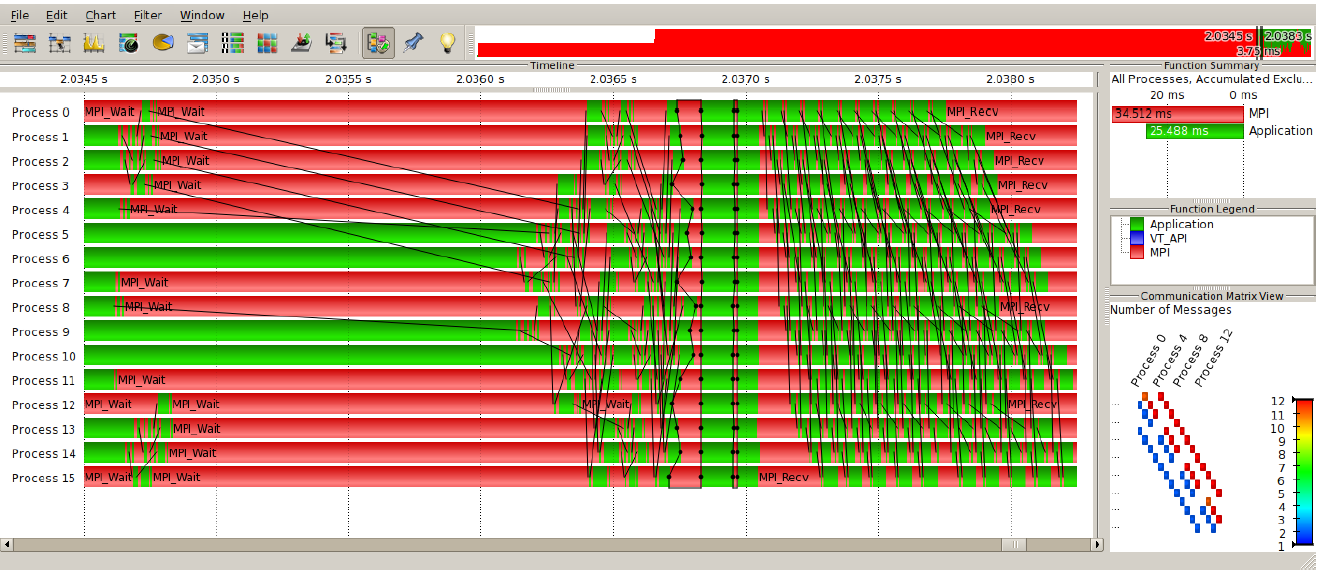The image size is (1321, 576).
Task: Select the Process 0 row label
Action: pos(41,113)
